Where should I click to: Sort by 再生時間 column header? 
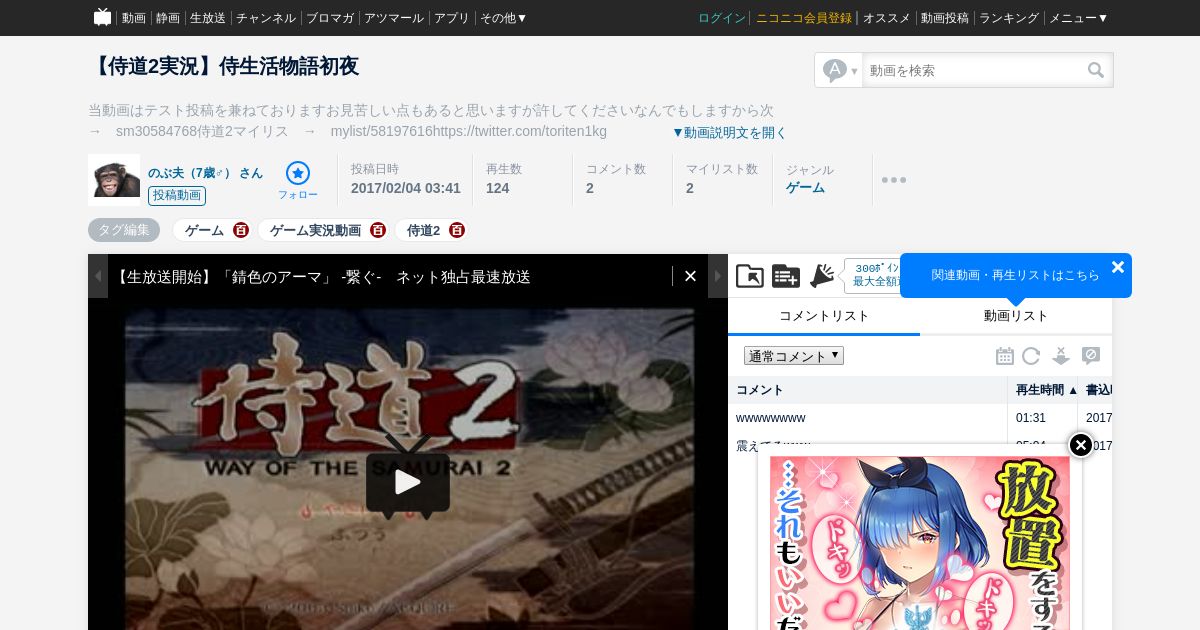coord(1043,390)
